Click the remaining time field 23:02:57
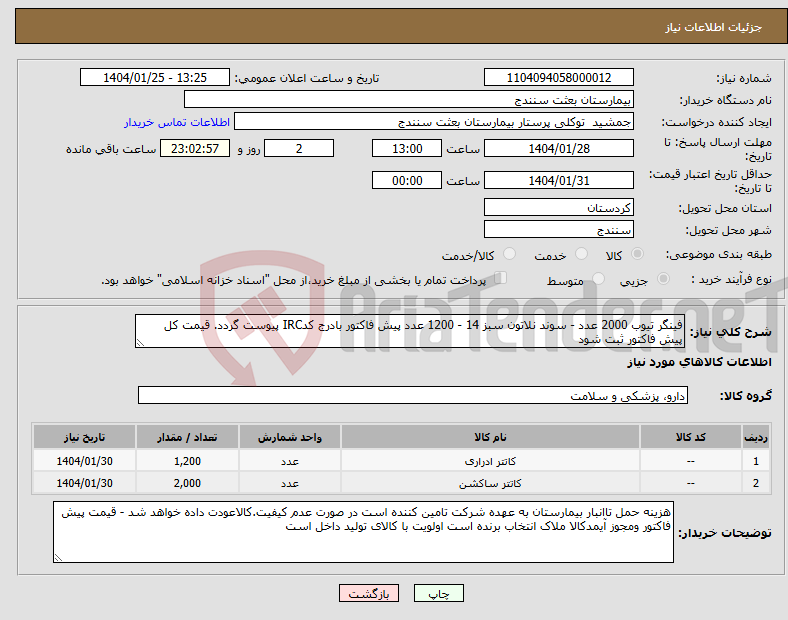Screen dimensions: 788x620 [x=195, y=149]
